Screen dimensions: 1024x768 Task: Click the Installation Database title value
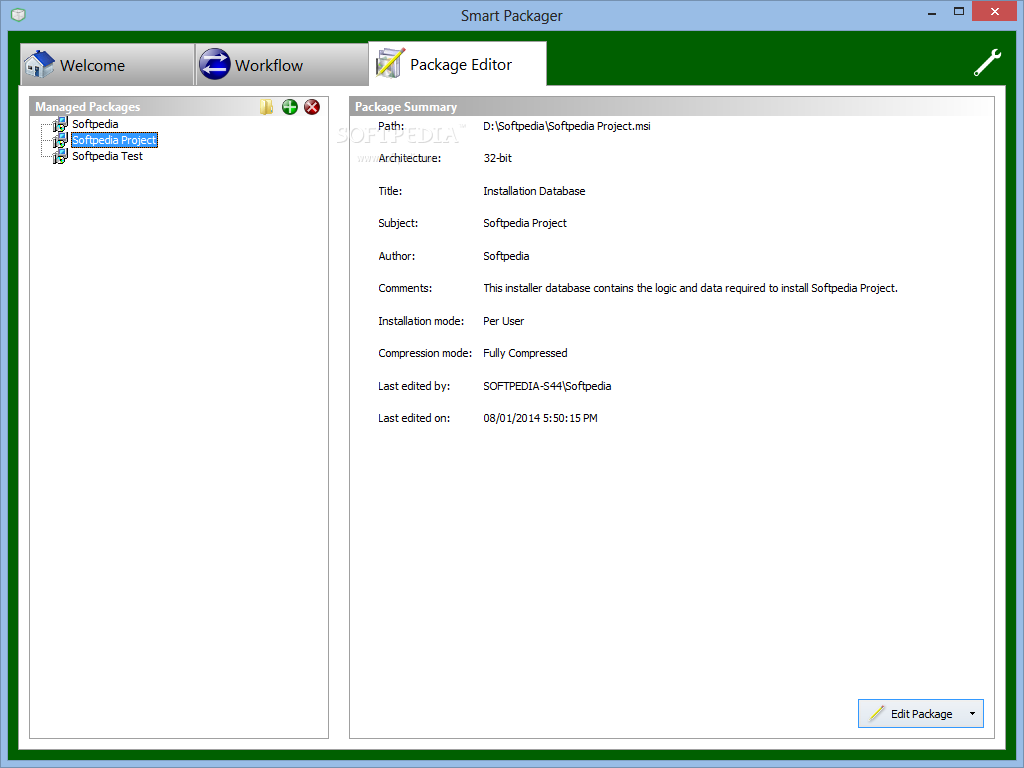[x=534, y=191]
